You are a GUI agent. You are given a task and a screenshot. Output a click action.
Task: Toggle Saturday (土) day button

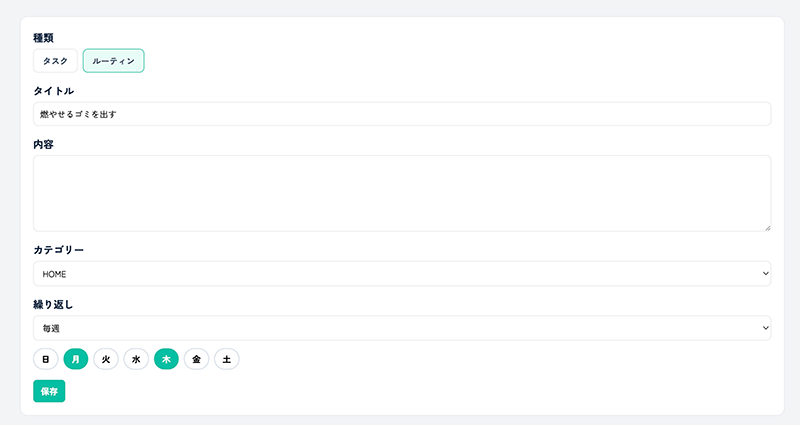[226, 359]
